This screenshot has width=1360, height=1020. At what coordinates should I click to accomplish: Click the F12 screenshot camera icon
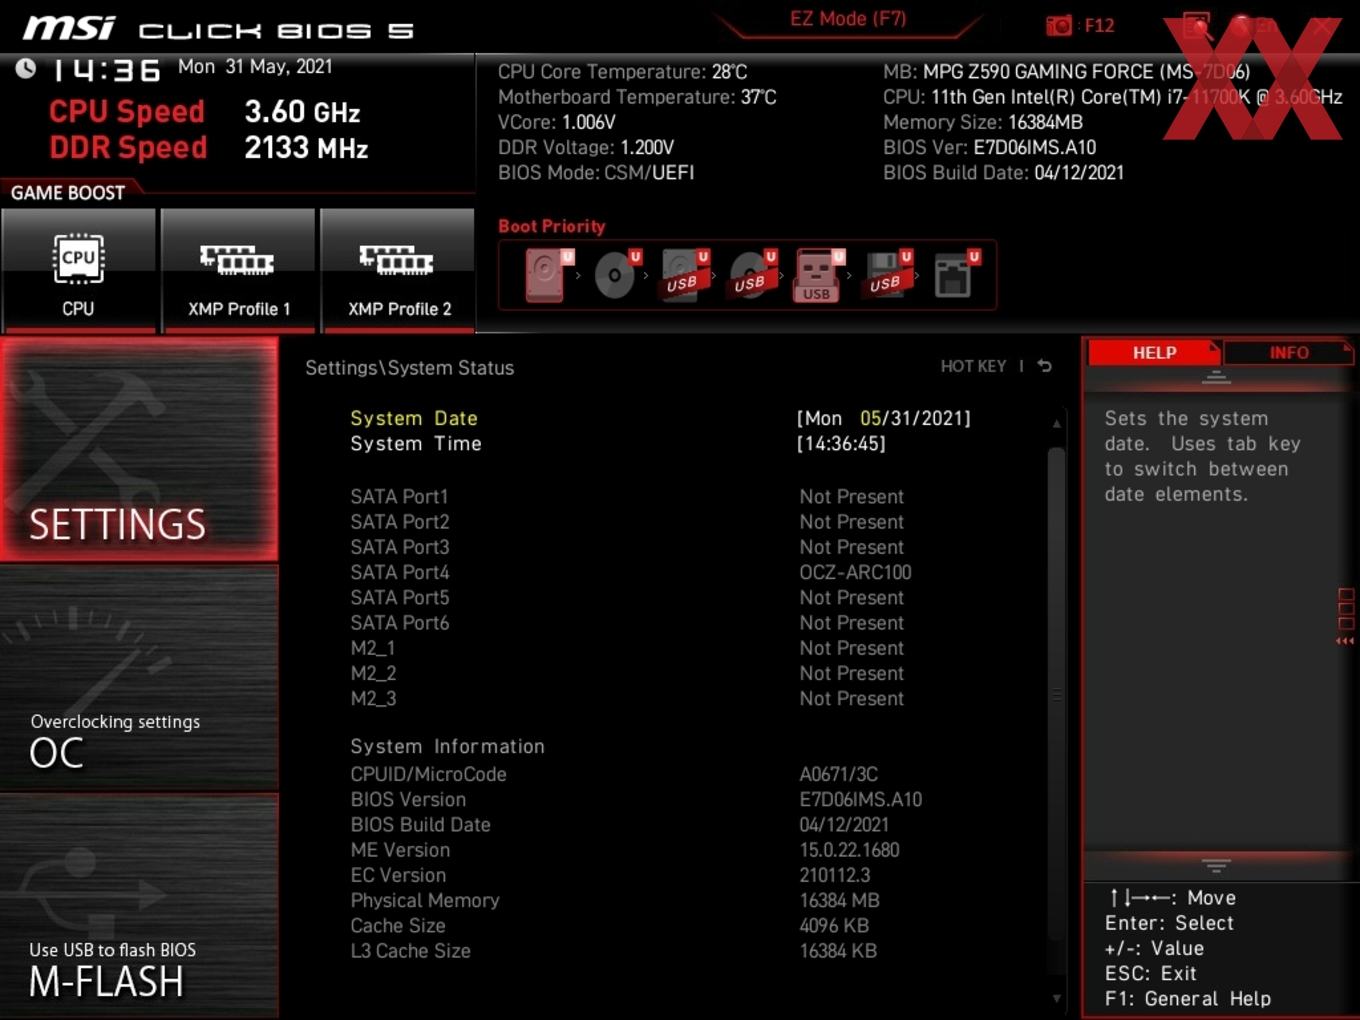coord(1059,25)
